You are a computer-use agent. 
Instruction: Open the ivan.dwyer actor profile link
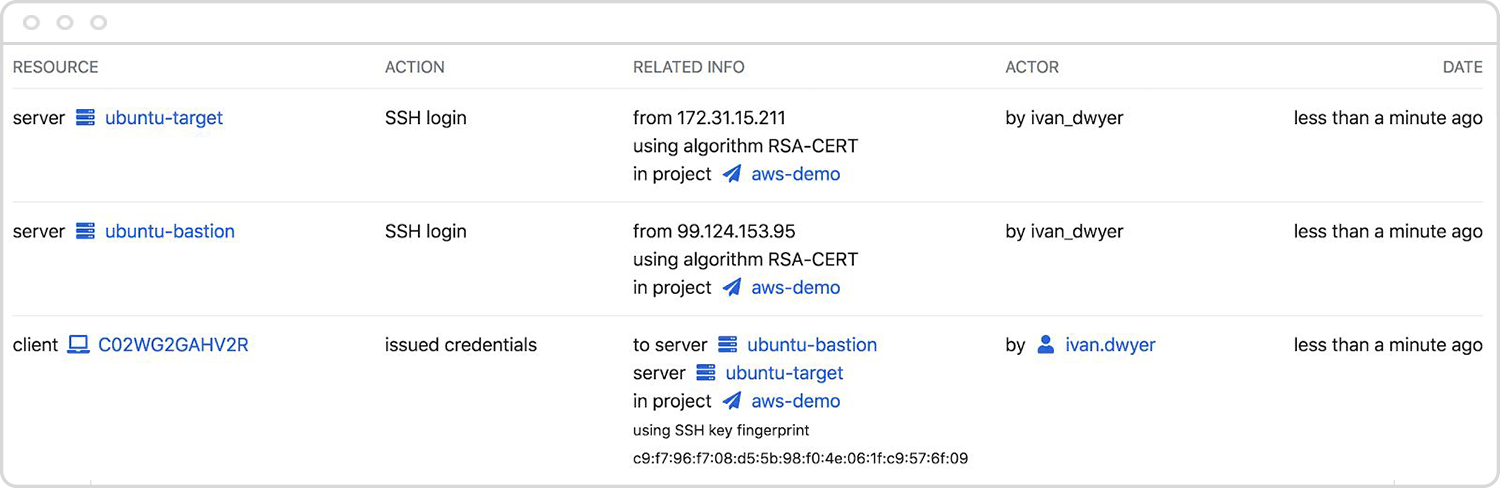coord(1110,345)
